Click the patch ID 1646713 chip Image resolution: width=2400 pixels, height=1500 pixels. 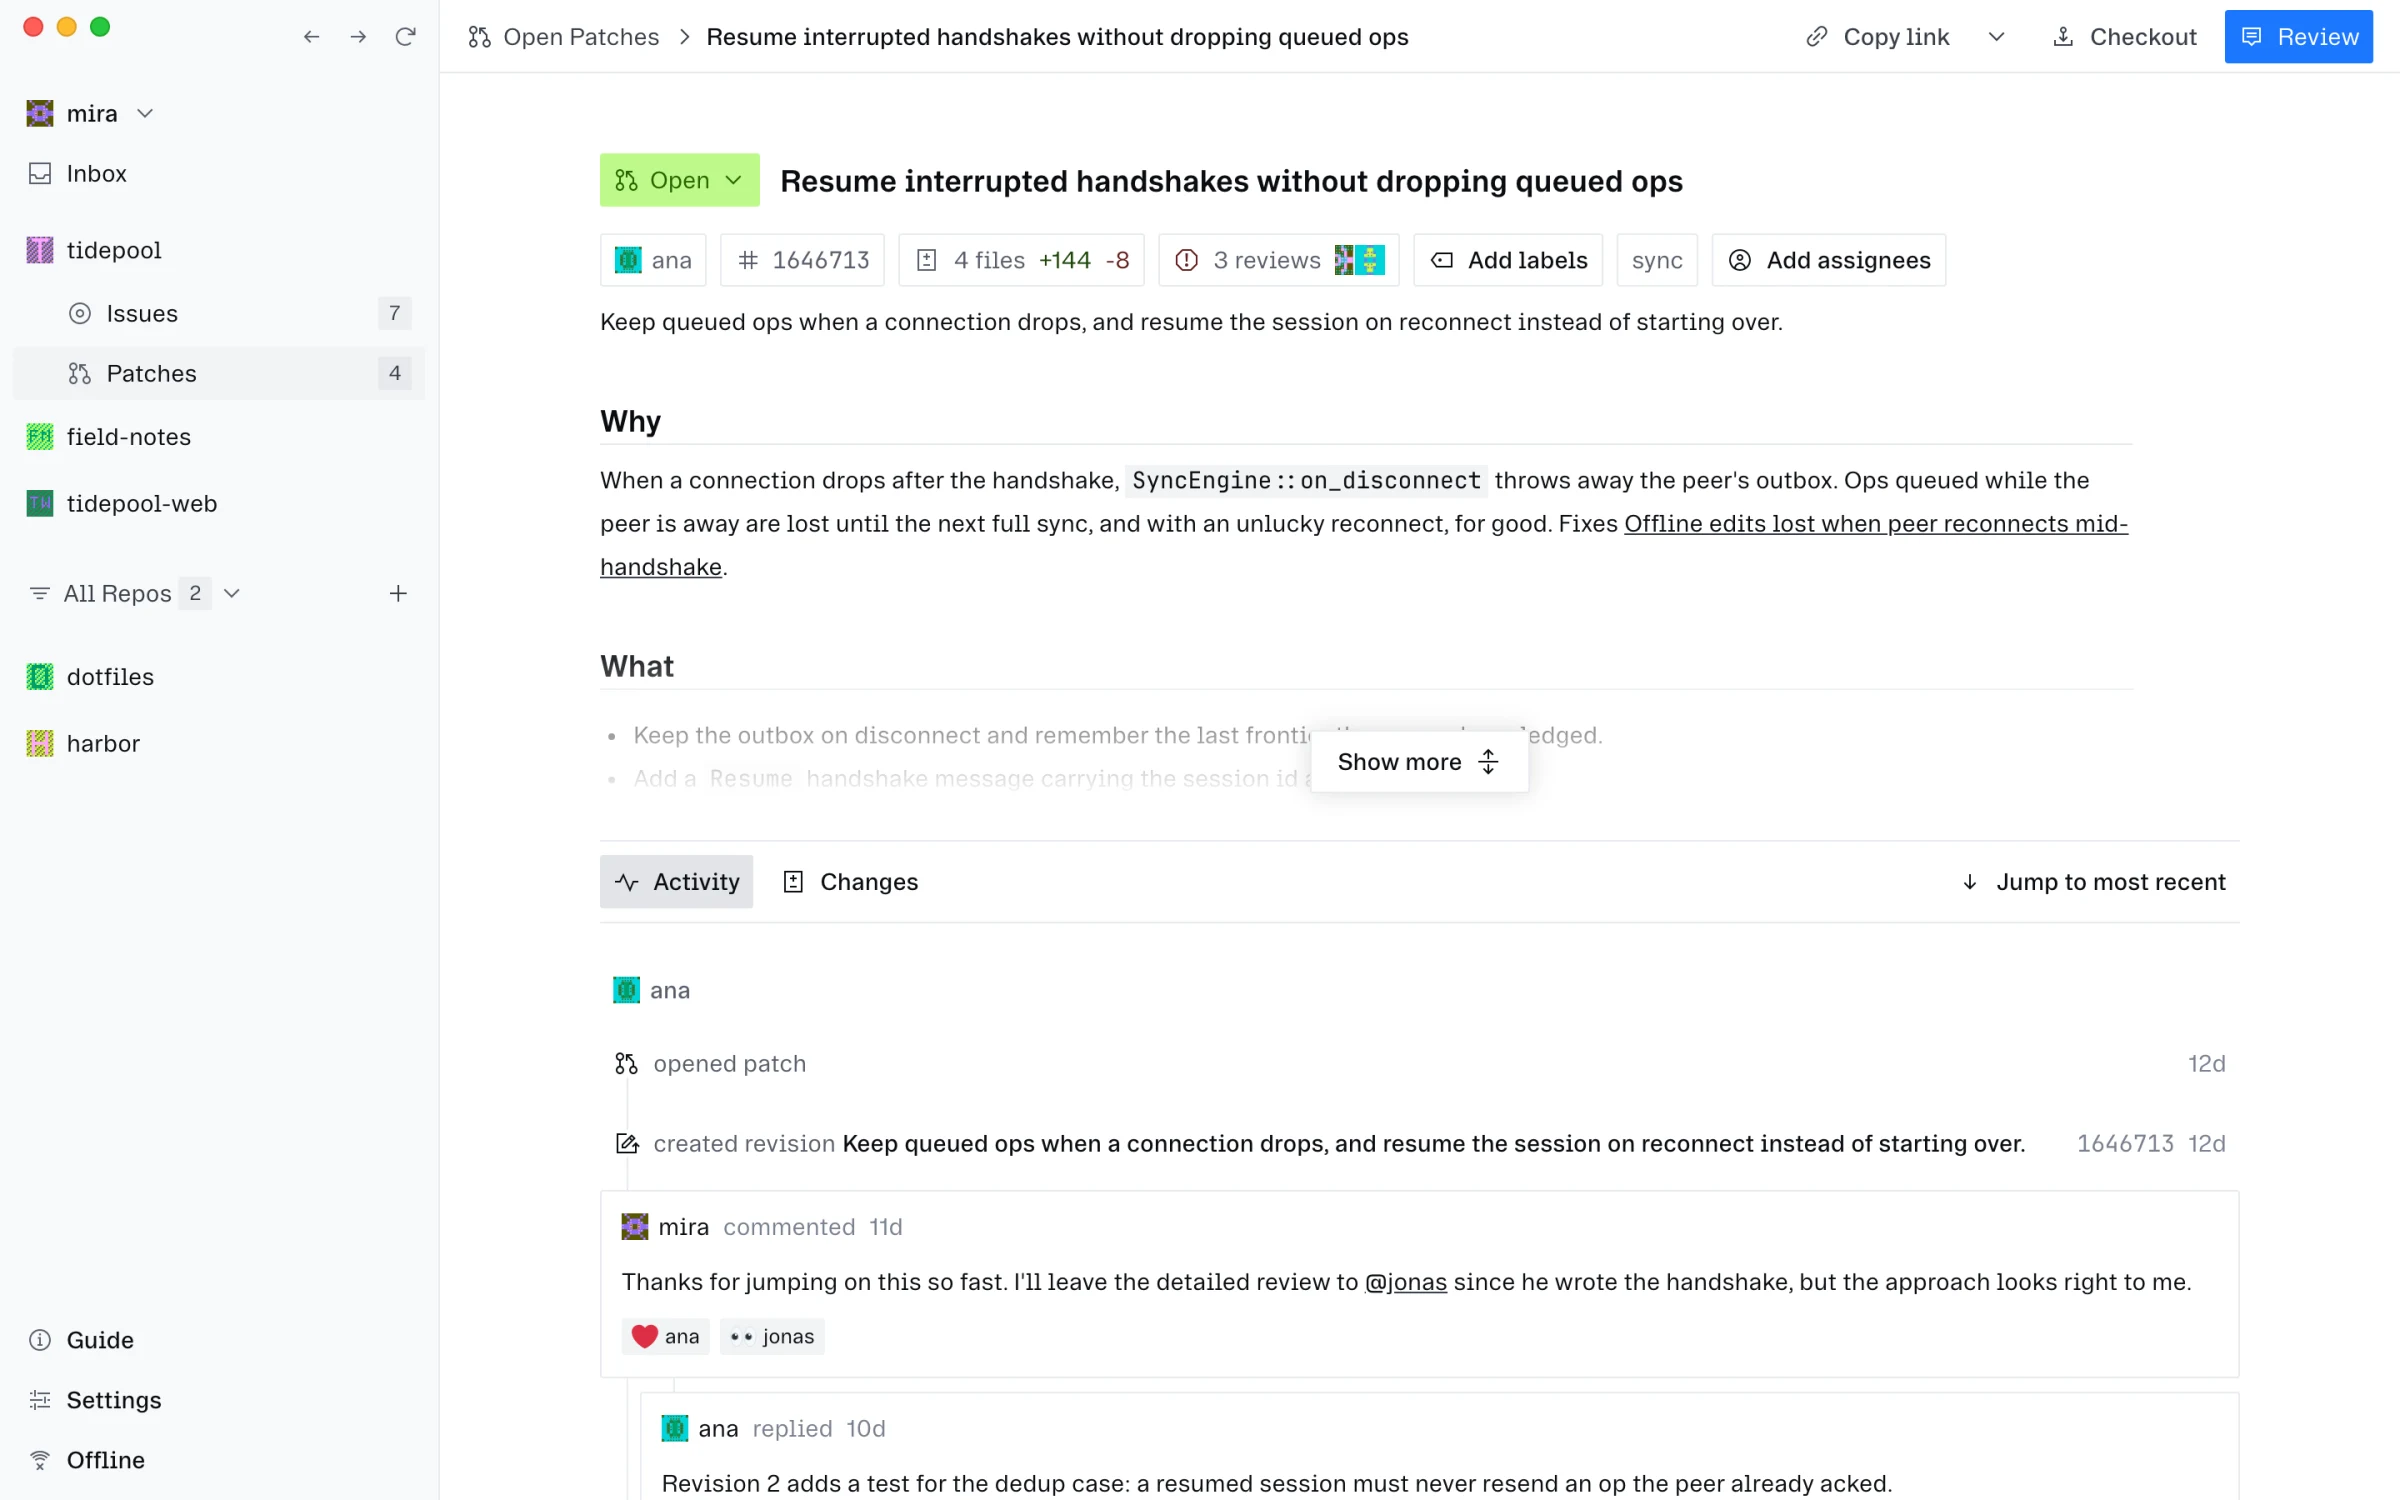[802, 260]
